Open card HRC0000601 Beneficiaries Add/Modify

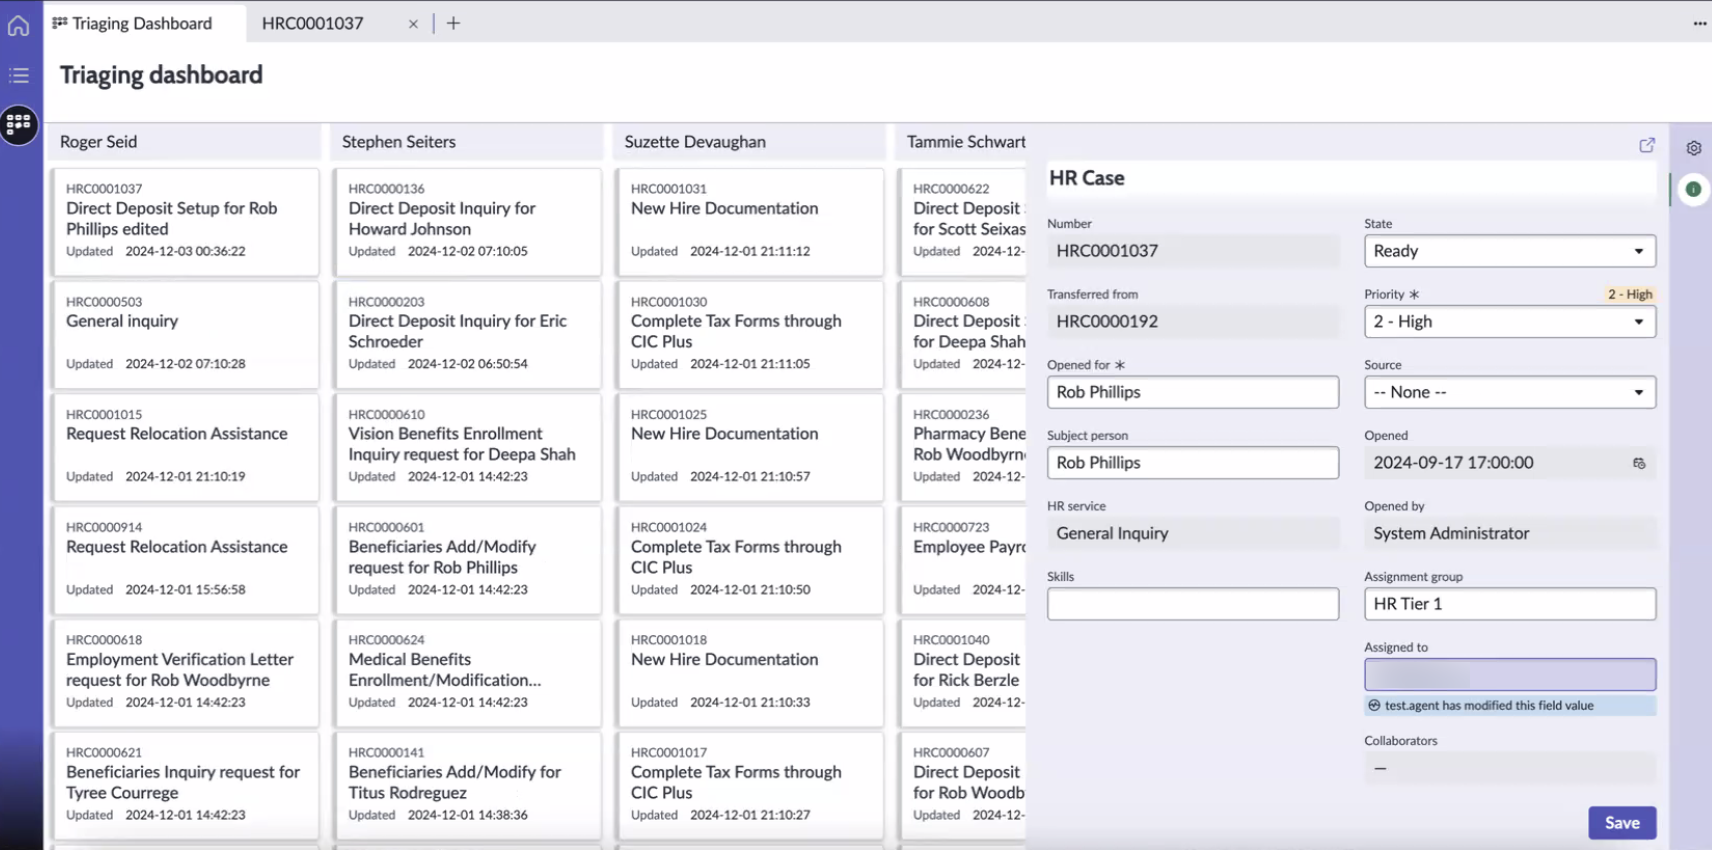(468, 561)
